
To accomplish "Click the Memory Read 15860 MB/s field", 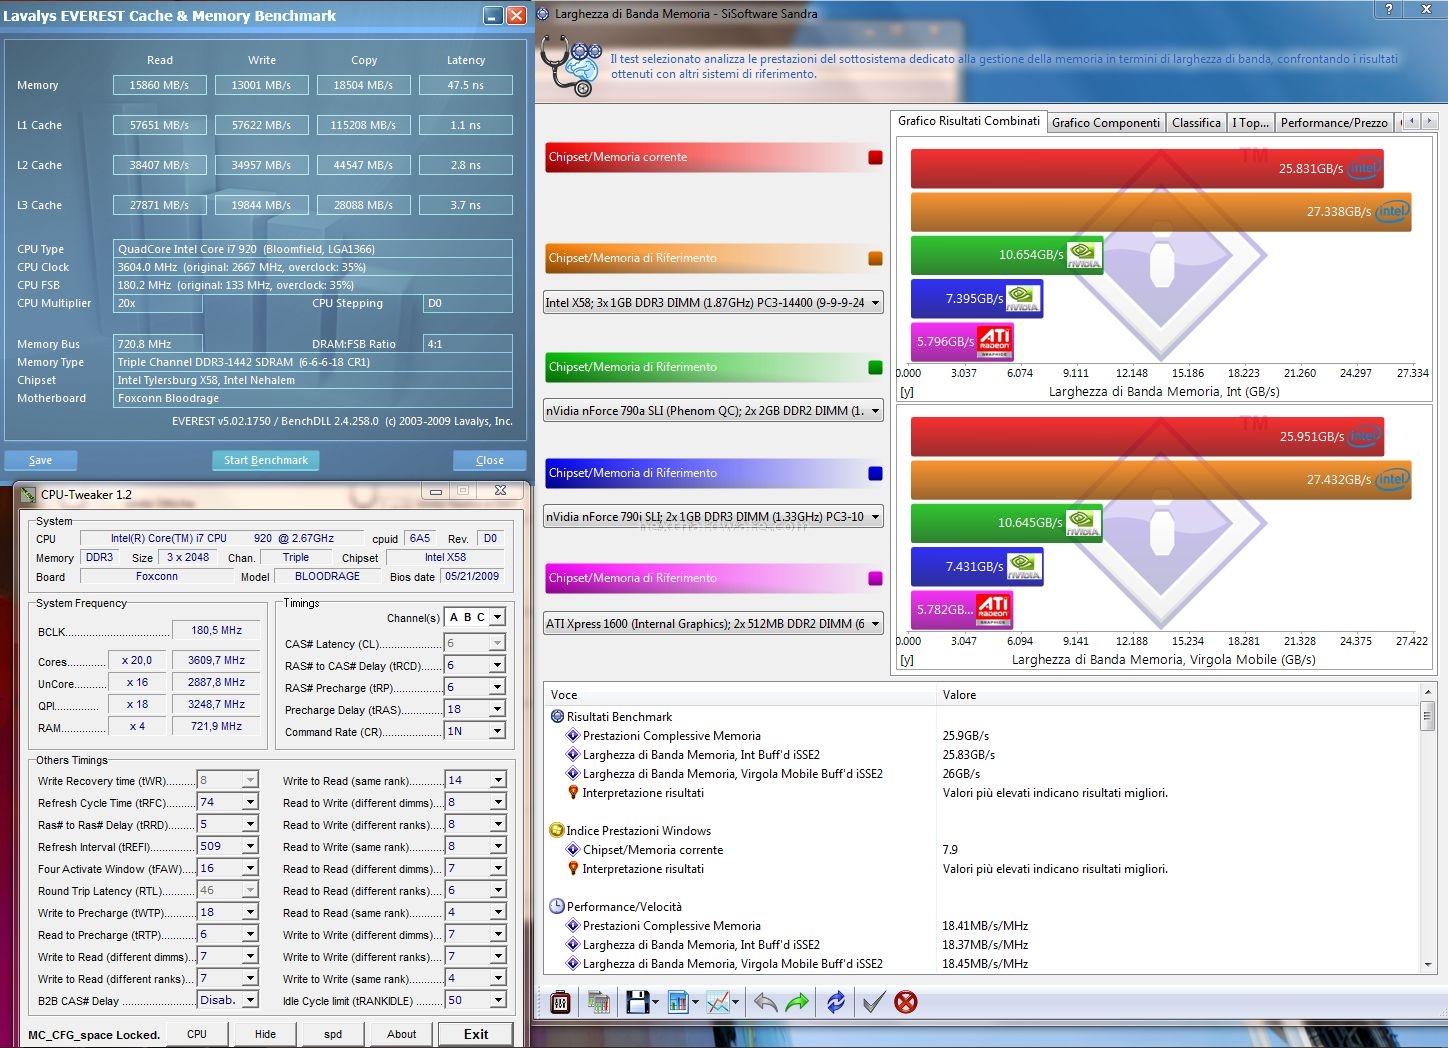I will click(160, 85).
